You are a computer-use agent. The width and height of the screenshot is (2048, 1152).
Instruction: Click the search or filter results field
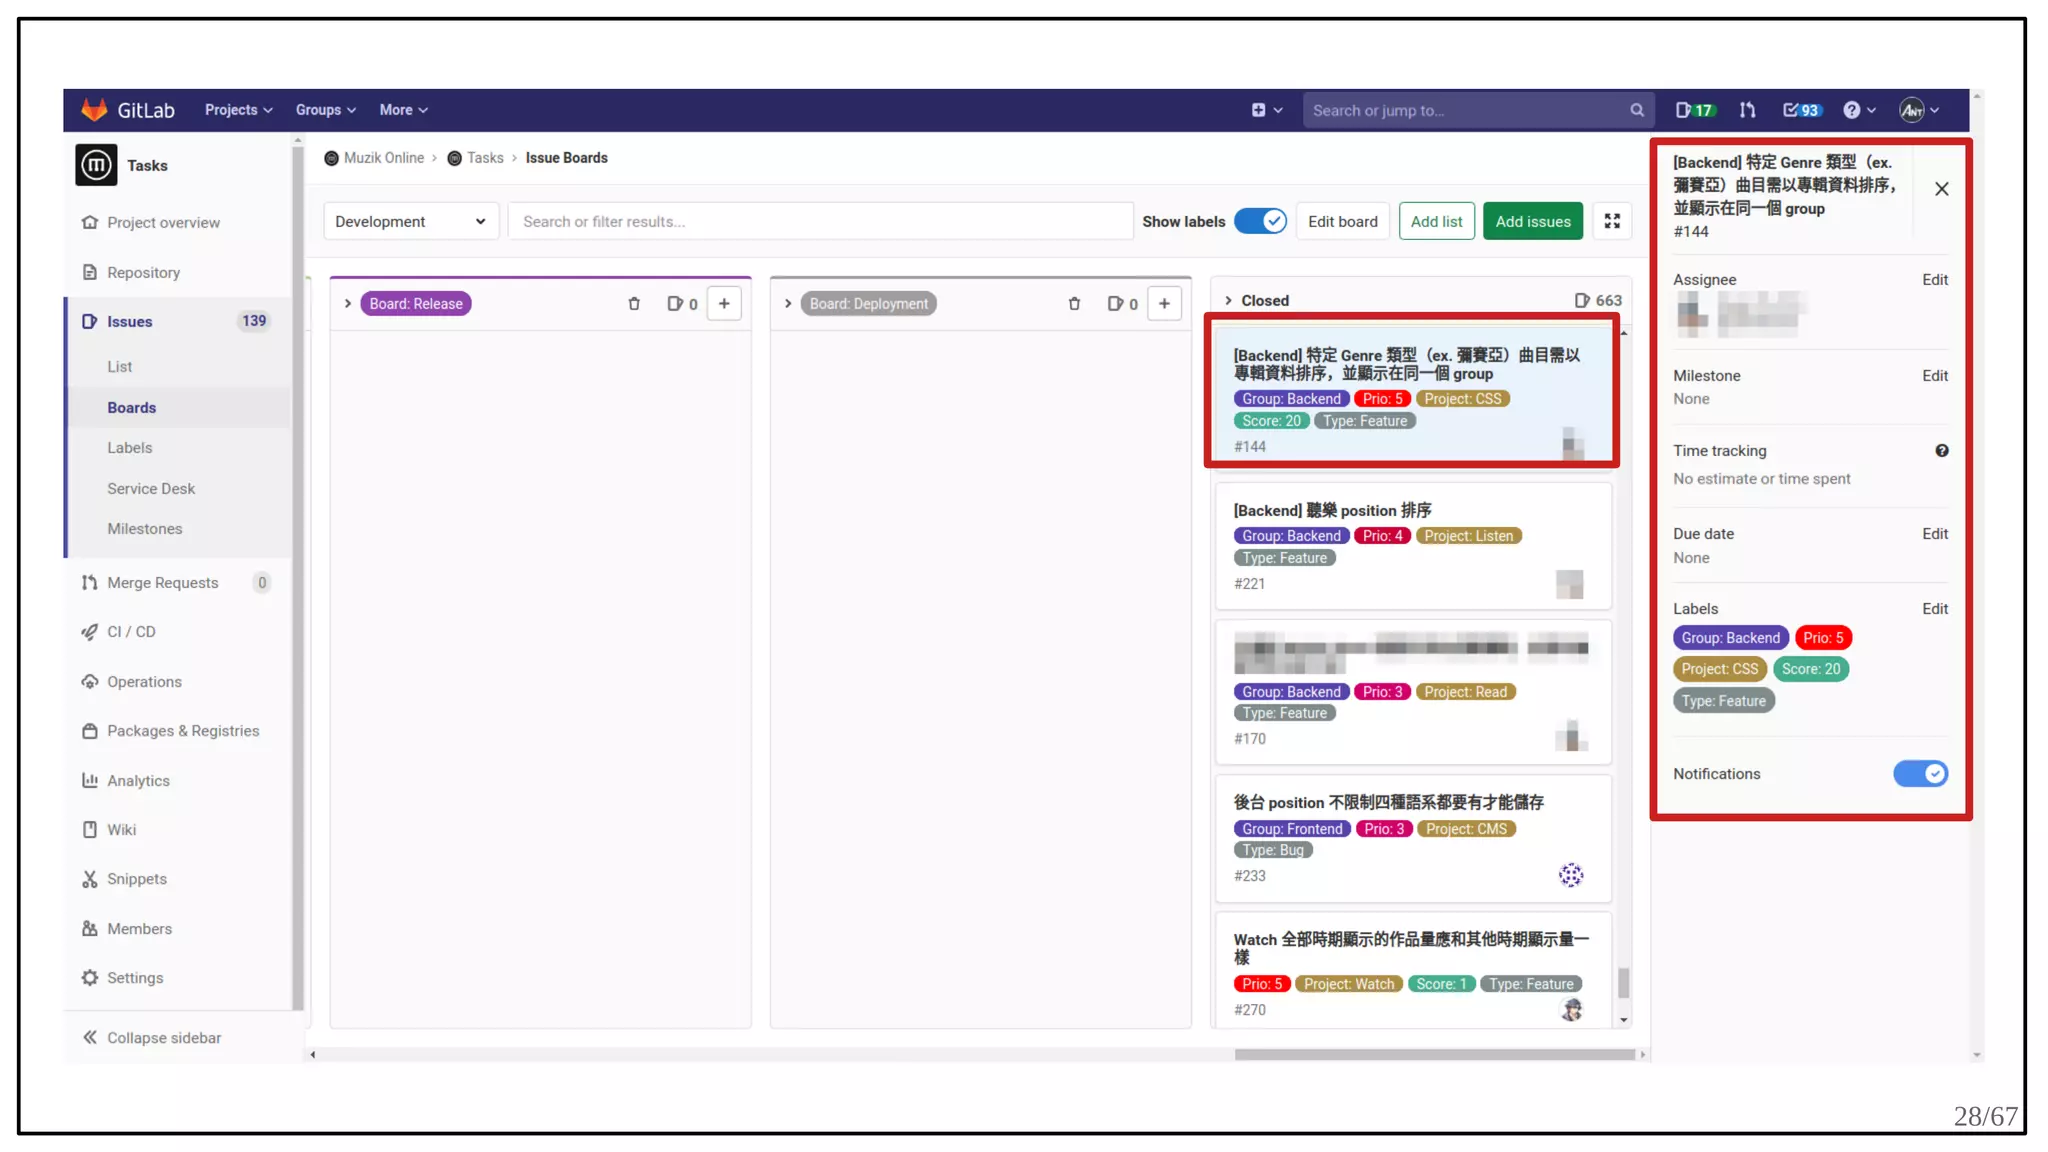point(820,221)
